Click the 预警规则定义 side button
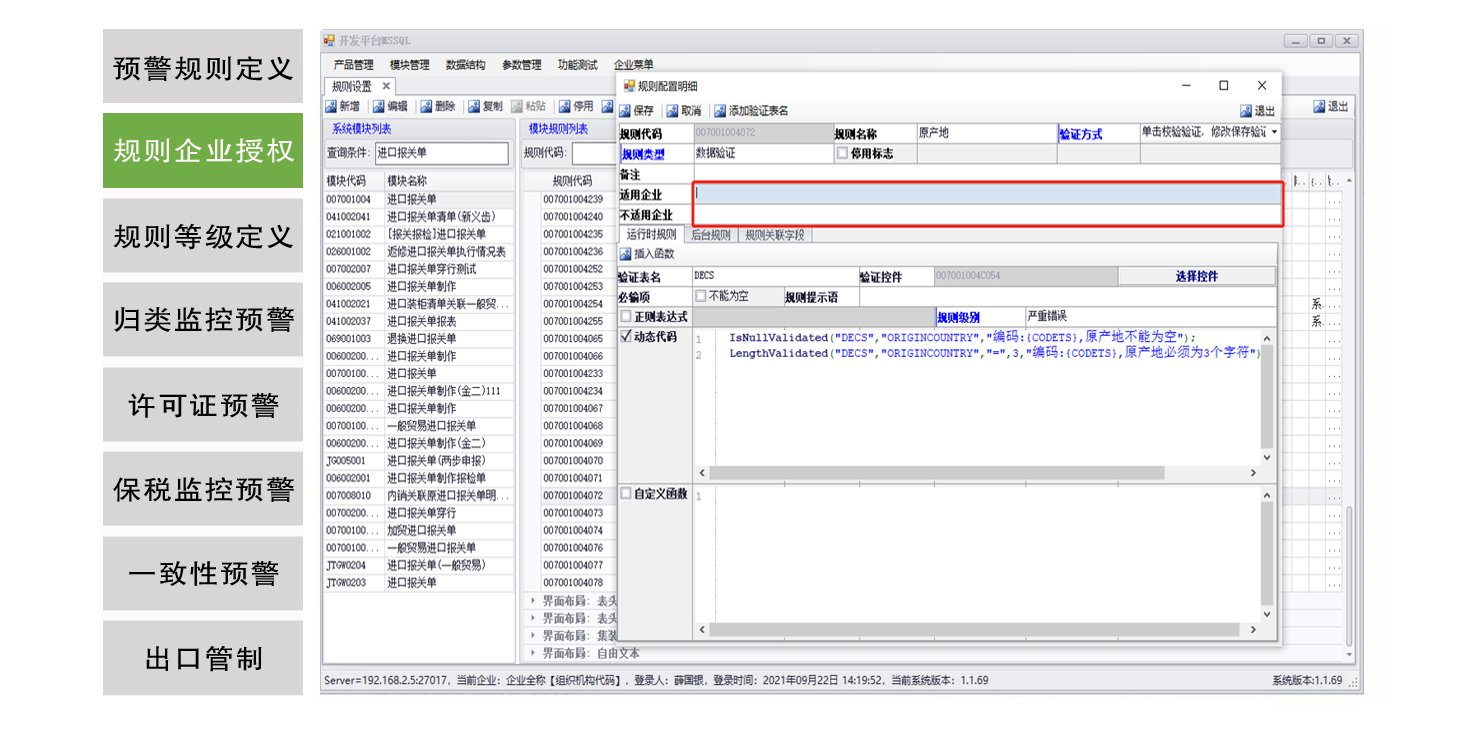1460x749 pixels. point(203,66)
